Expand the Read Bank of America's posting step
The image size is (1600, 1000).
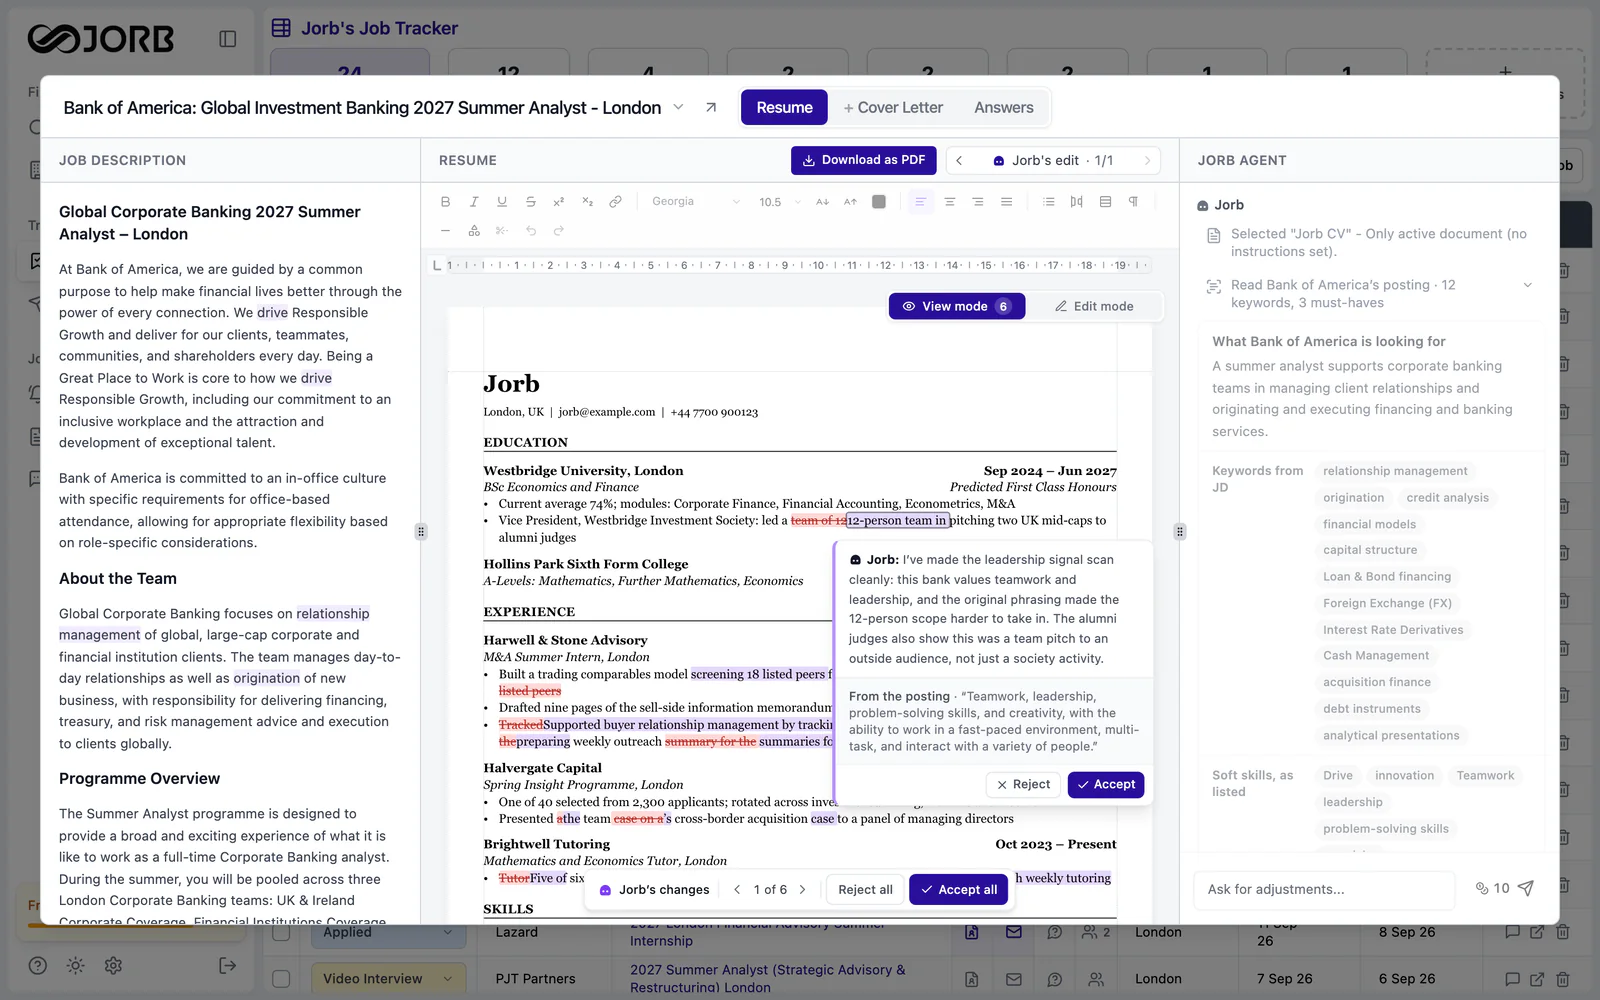[1527, 286]
